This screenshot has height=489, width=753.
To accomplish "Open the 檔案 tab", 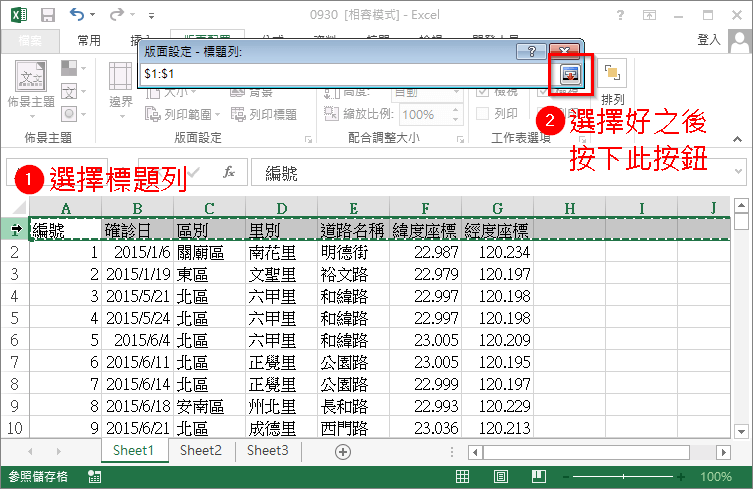I will click(30, 40).
